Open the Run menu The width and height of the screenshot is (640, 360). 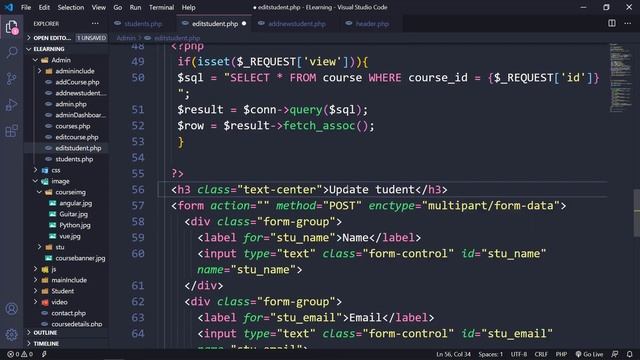point(135,7)
